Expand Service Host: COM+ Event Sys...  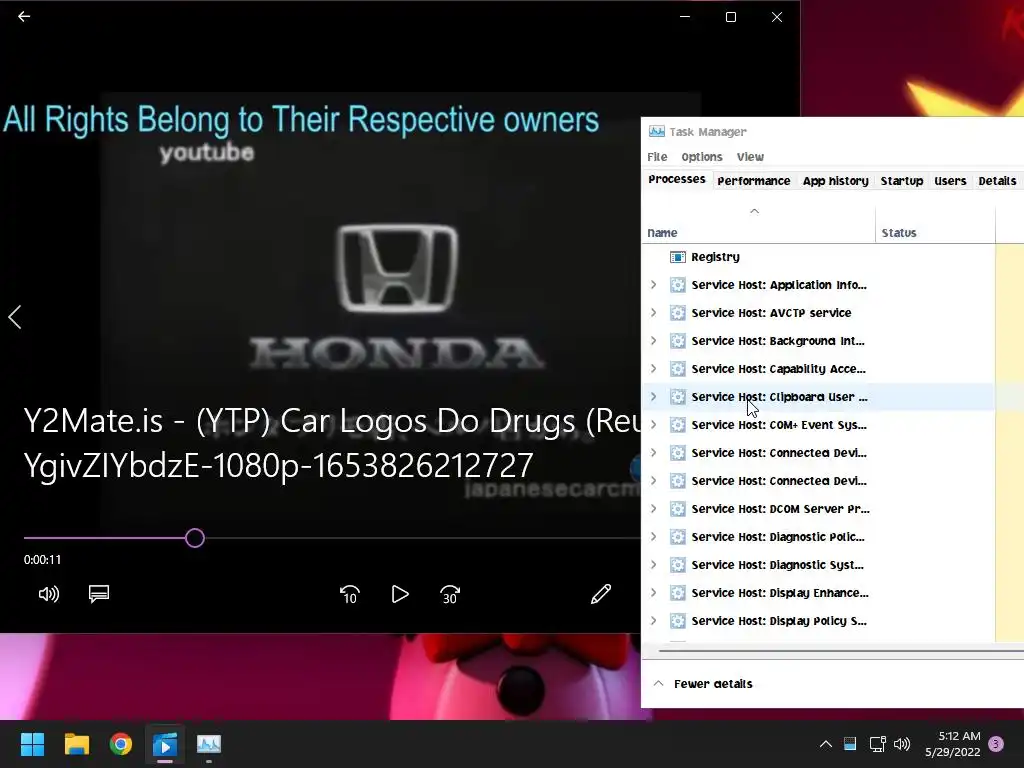click(x=654, y=425)
